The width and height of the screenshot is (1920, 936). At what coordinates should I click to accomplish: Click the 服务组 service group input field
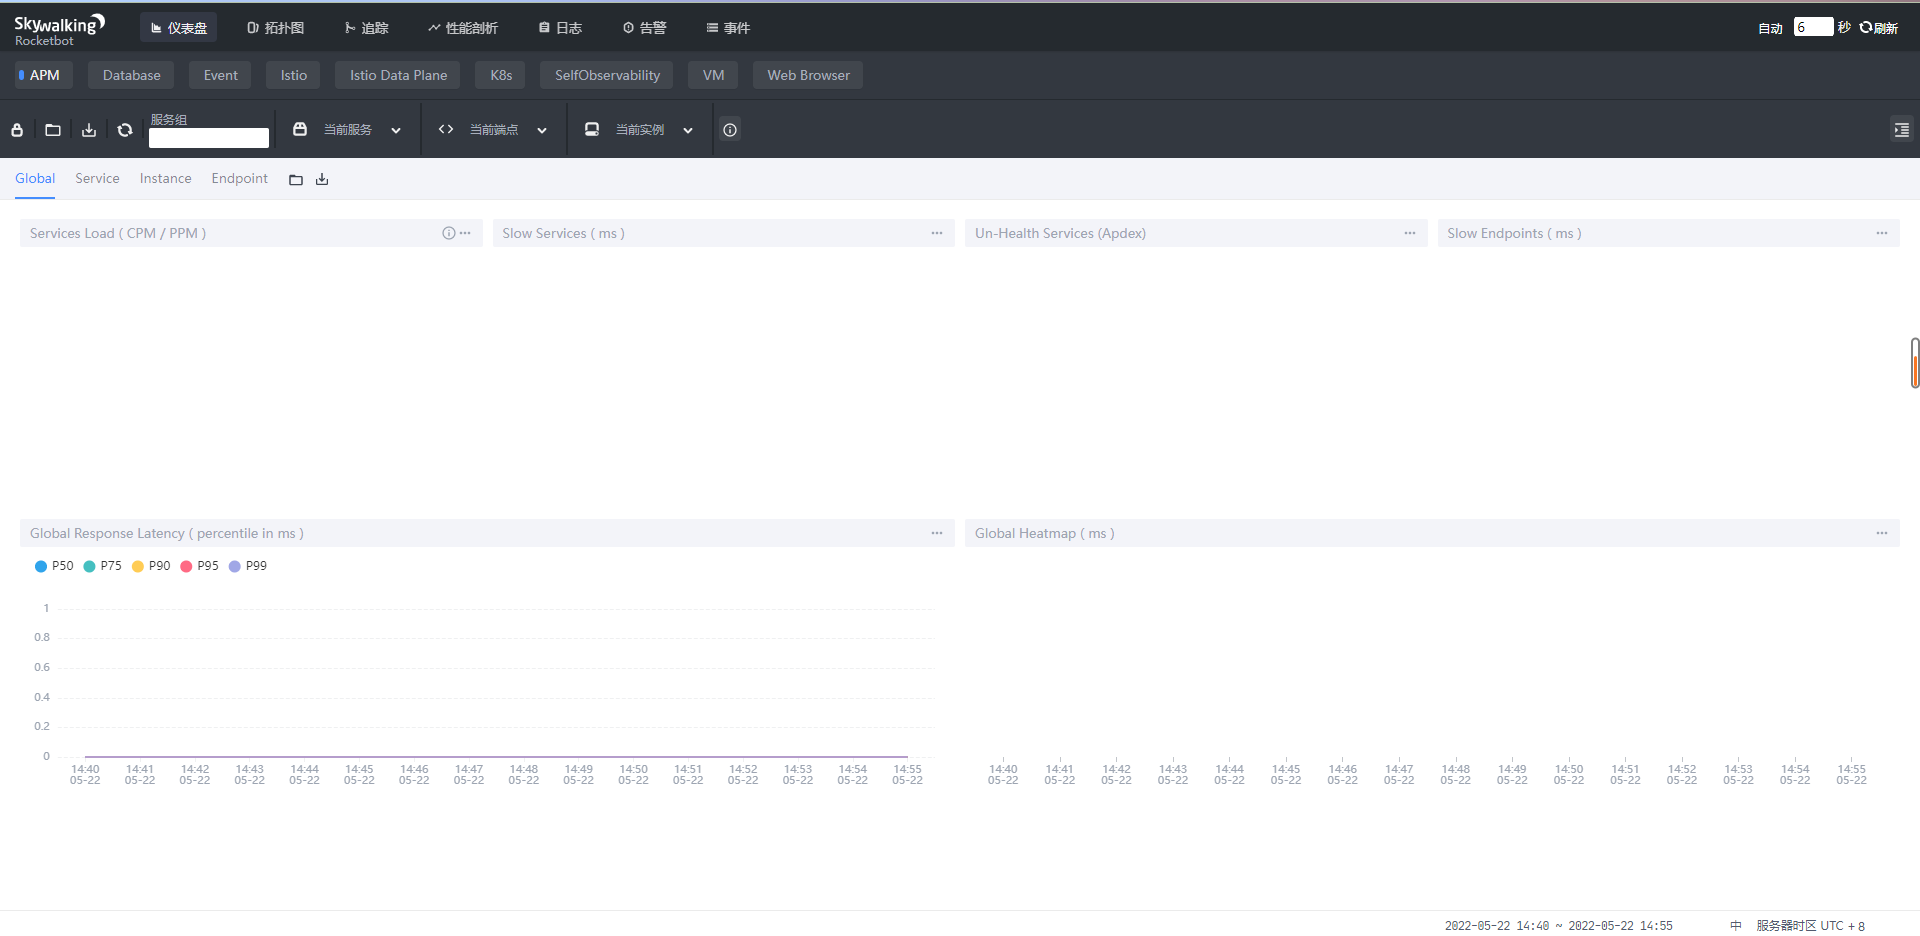point(209,138)
